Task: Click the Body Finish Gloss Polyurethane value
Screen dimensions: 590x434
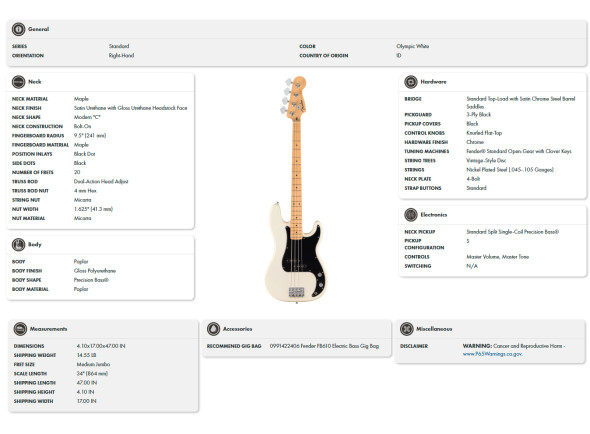Action: (95, 271)
